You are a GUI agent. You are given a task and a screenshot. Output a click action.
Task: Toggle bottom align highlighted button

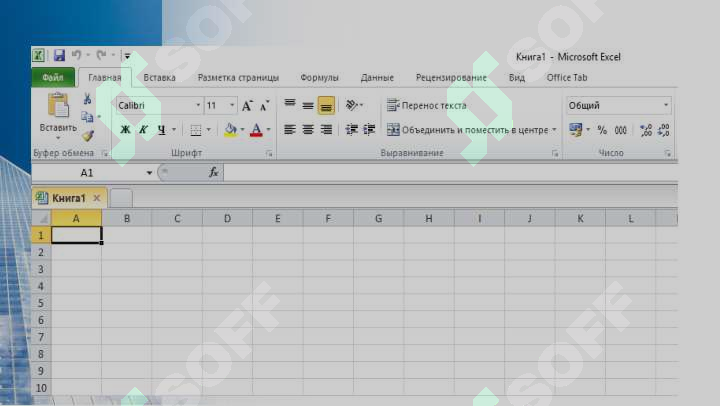326,106
